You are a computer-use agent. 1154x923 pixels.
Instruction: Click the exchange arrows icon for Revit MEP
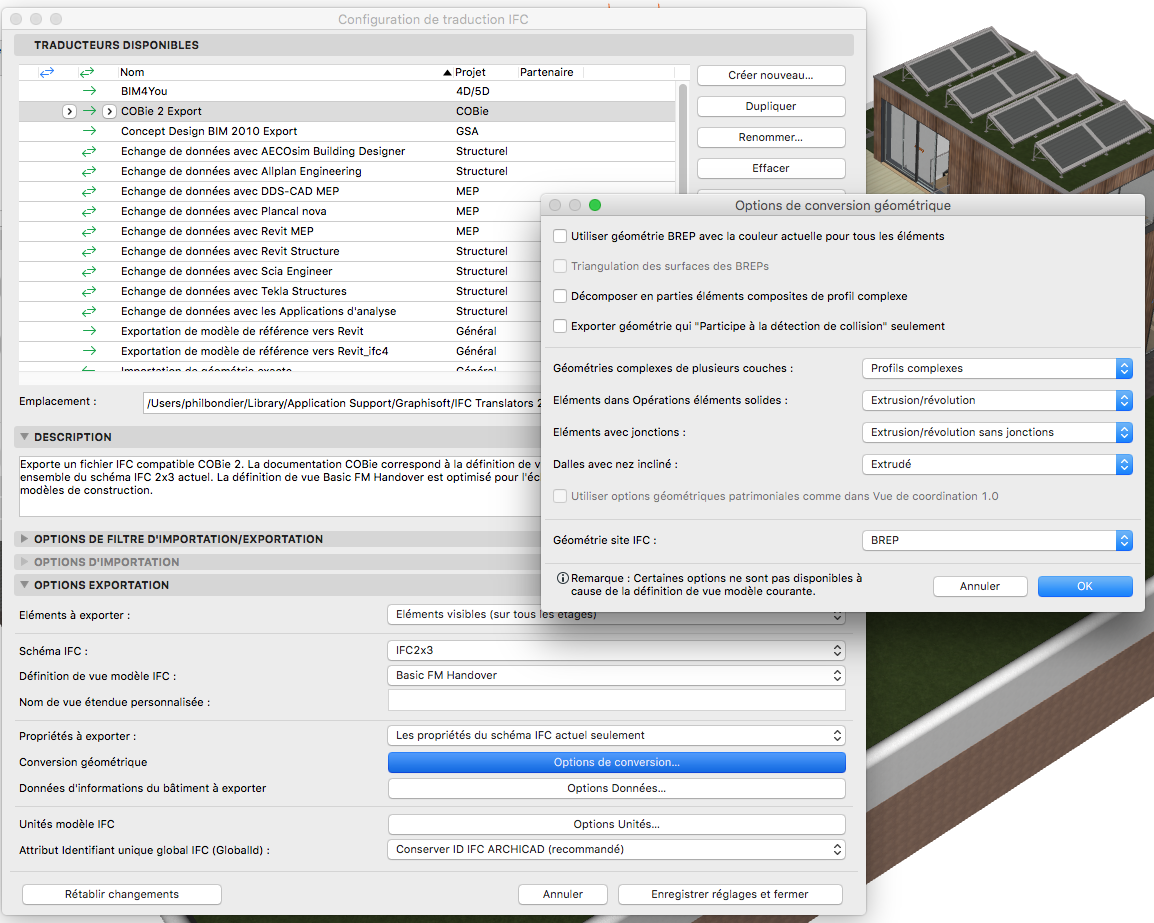pos(89,231)
